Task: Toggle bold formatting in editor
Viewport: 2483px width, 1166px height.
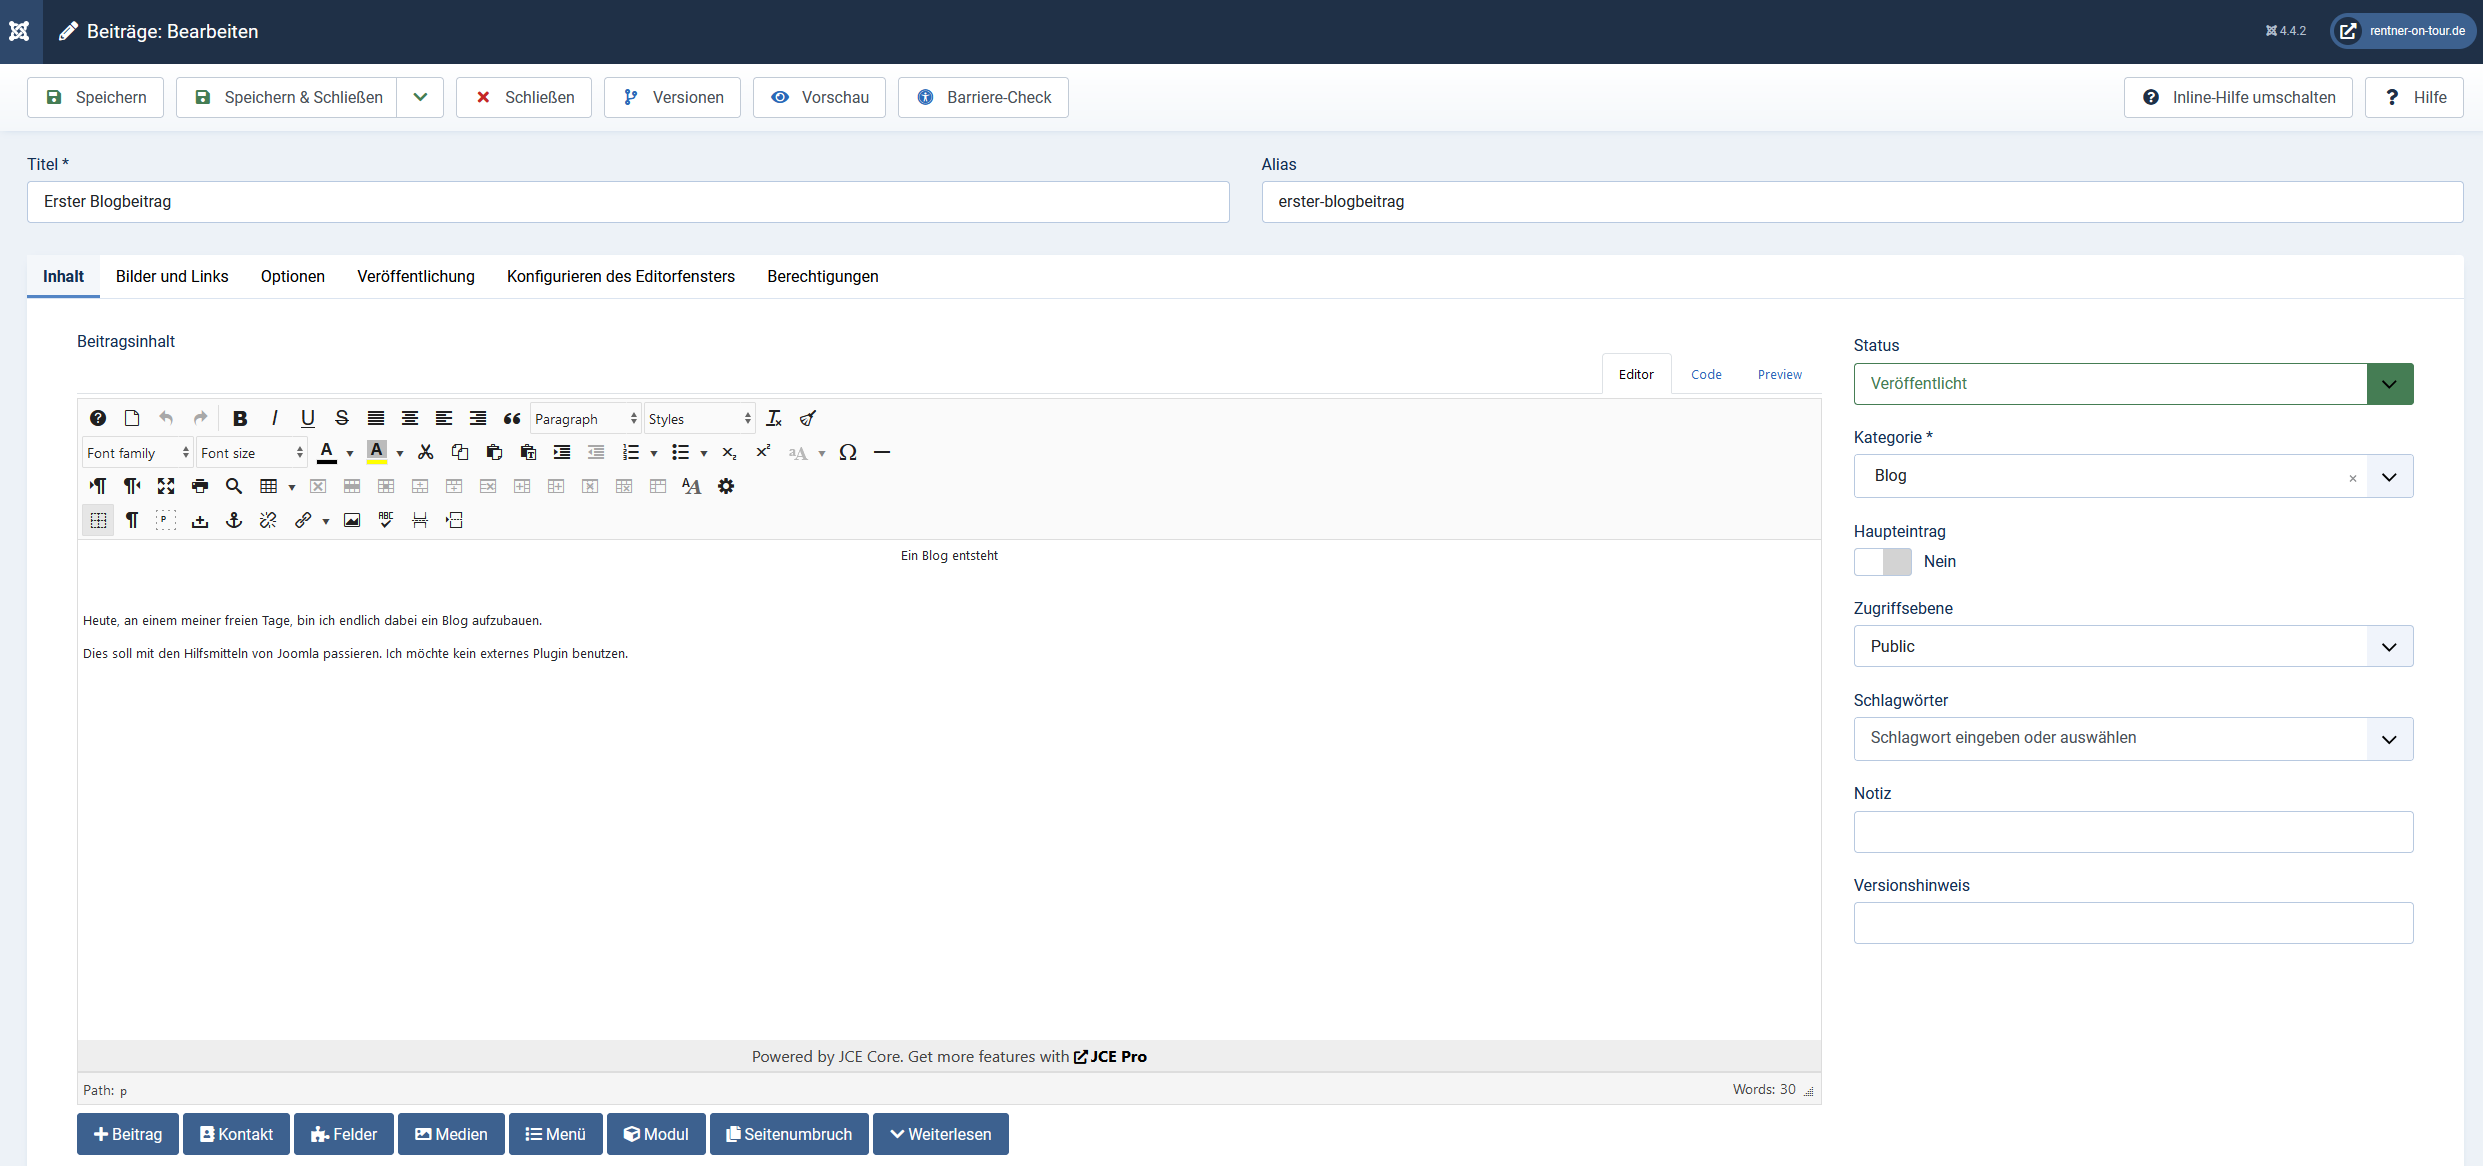Action: [240, 418]
